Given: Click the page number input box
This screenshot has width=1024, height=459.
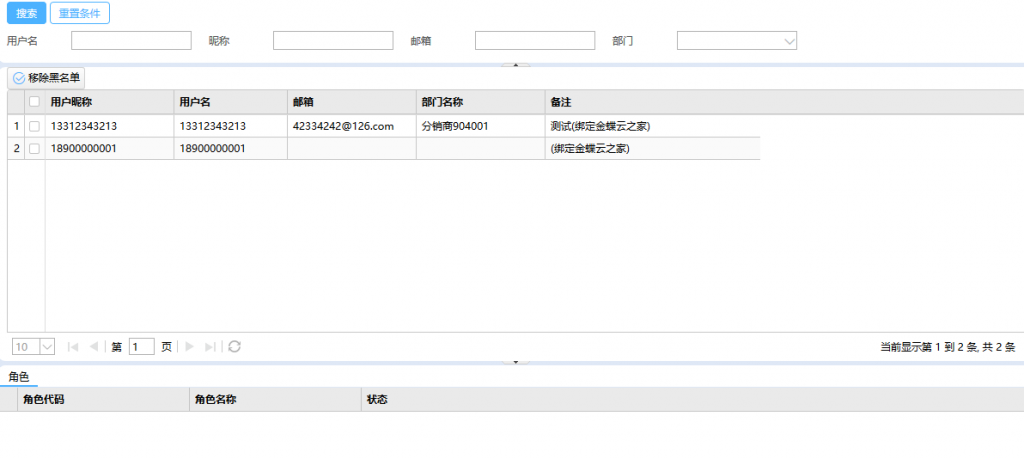Looking at the screenshot, I should pyautogui.click(x=141, y=347).
